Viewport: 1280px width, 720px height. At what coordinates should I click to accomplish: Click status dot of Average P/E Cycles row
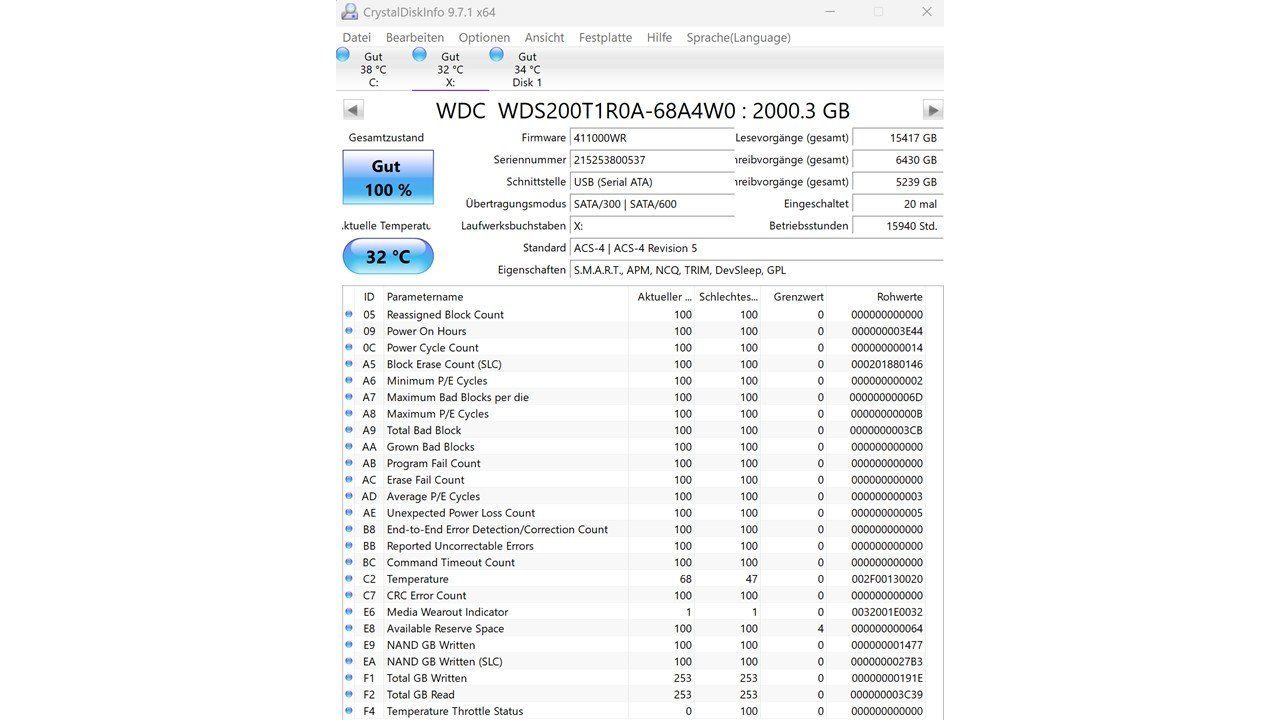point(349,496)
